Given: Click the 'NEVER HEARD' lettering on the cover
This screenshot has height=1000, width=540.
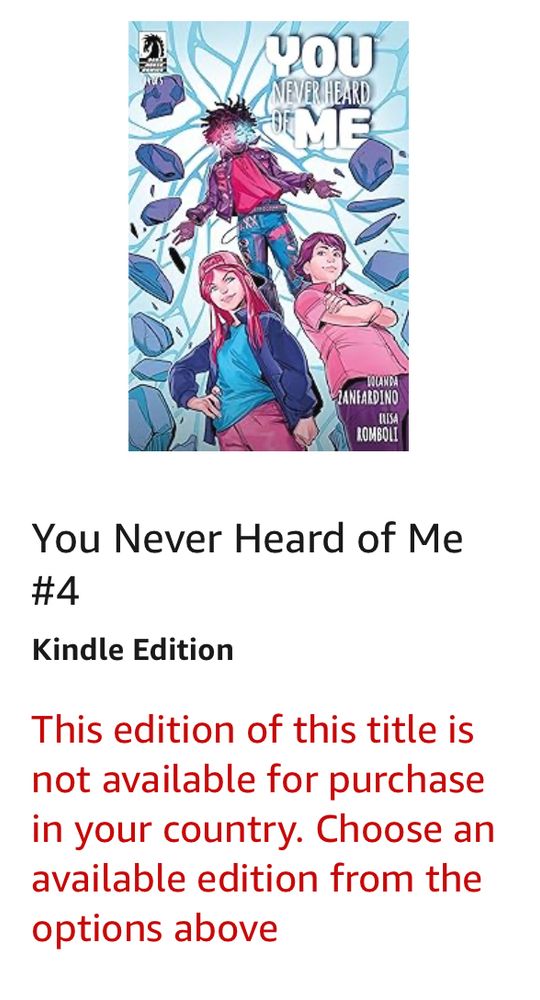Looking at the screenshot, I should click(x=321, y=96).
